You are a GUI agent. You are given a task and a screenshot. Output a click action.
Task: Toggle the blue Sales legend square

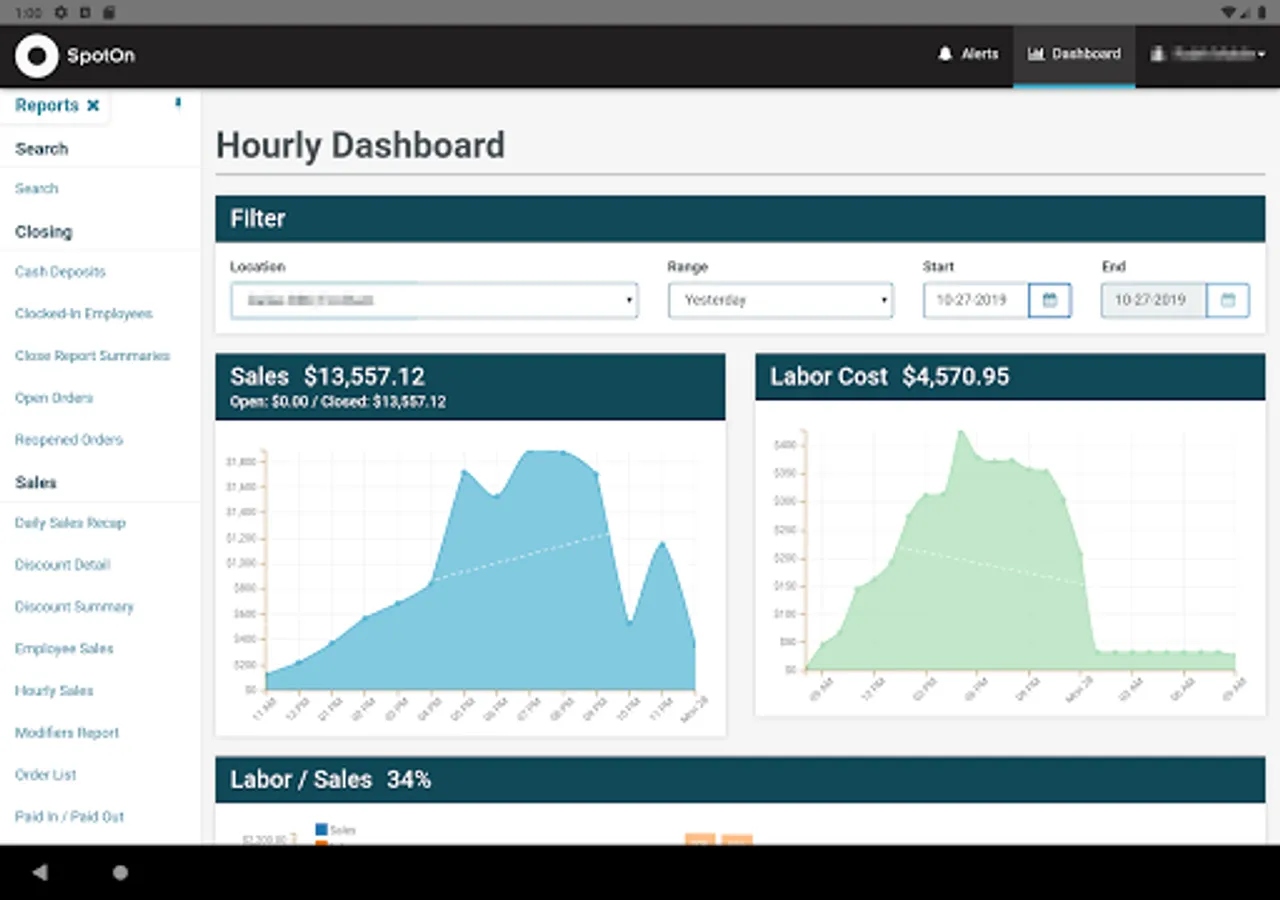pos(321,829)
